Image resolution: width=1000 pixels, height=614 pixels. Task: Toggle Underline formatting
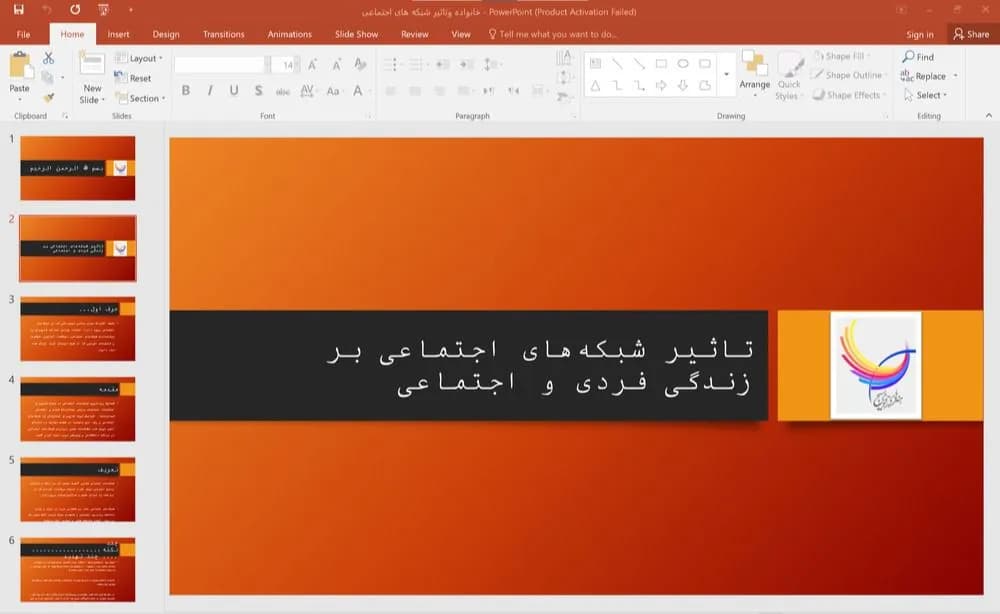click(234, 91)
